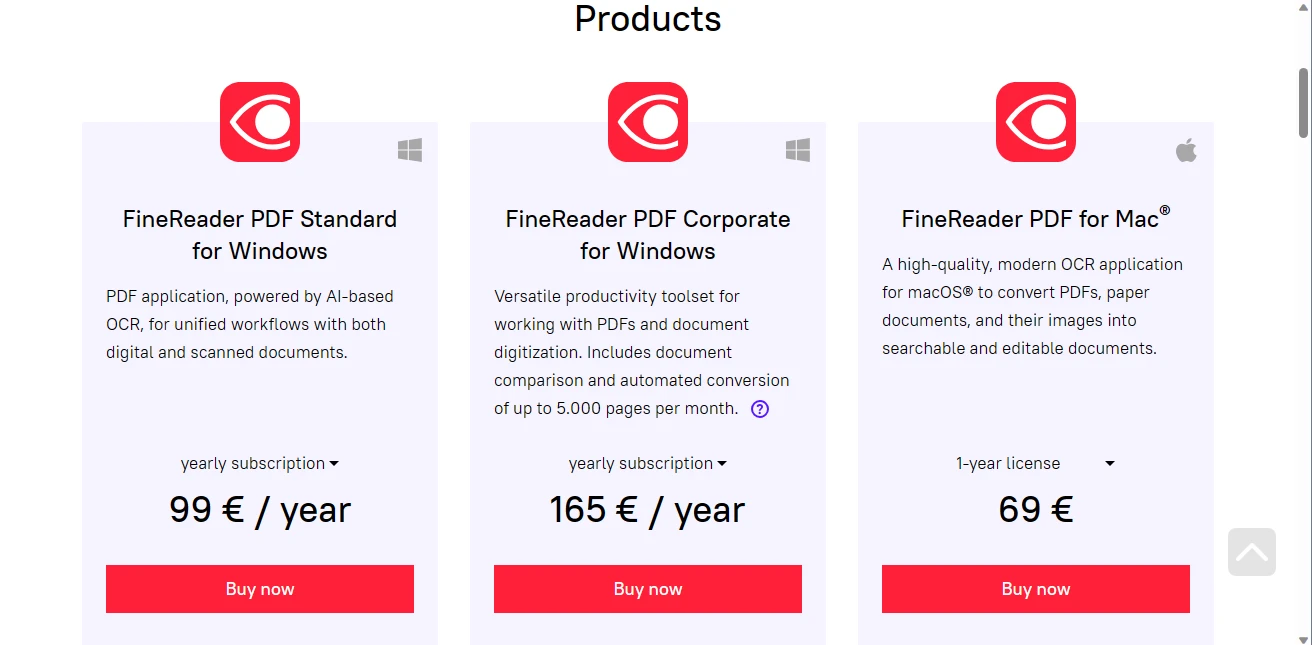Screen dimensions: 1312x645
Task: Click the FineReader PDF Standard for Windows title
Action: pyautogui.click(x=260, y=234)
